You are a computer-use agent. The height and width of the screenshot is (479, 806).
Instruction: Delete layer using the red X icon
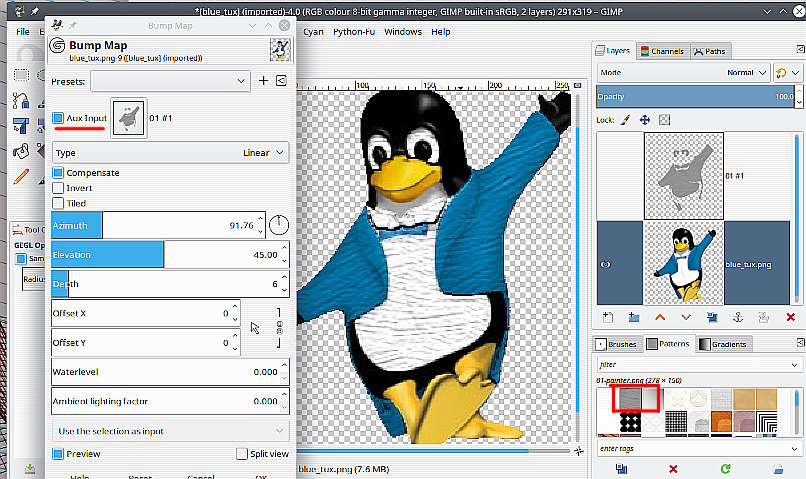pyautogui.click(x=788, y=317)
